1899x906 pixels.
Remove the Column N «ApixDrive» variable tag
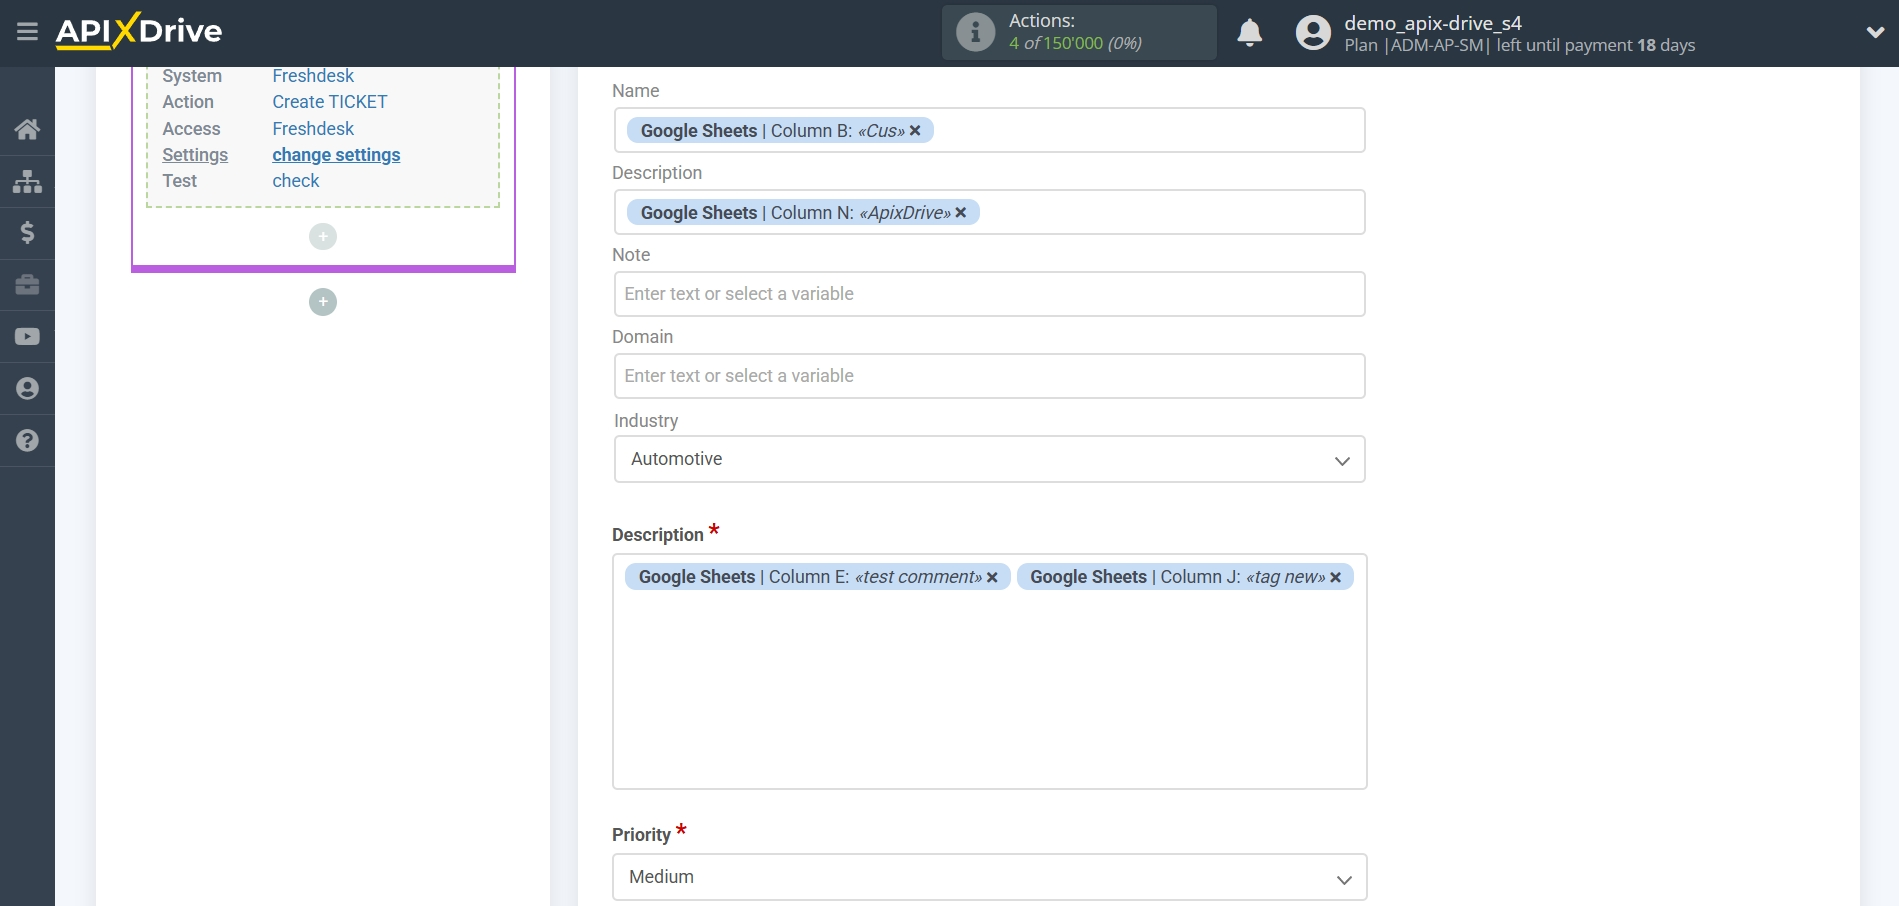961,213
